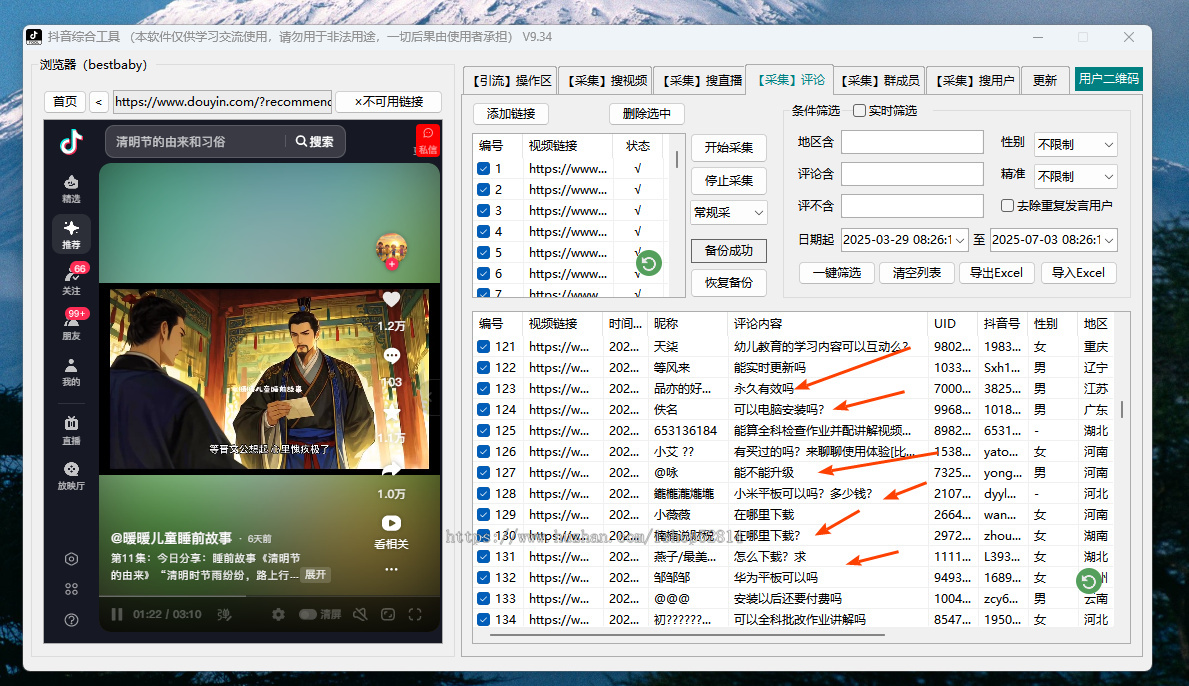Expand the video description with 展开

click(x=315, y=575)
